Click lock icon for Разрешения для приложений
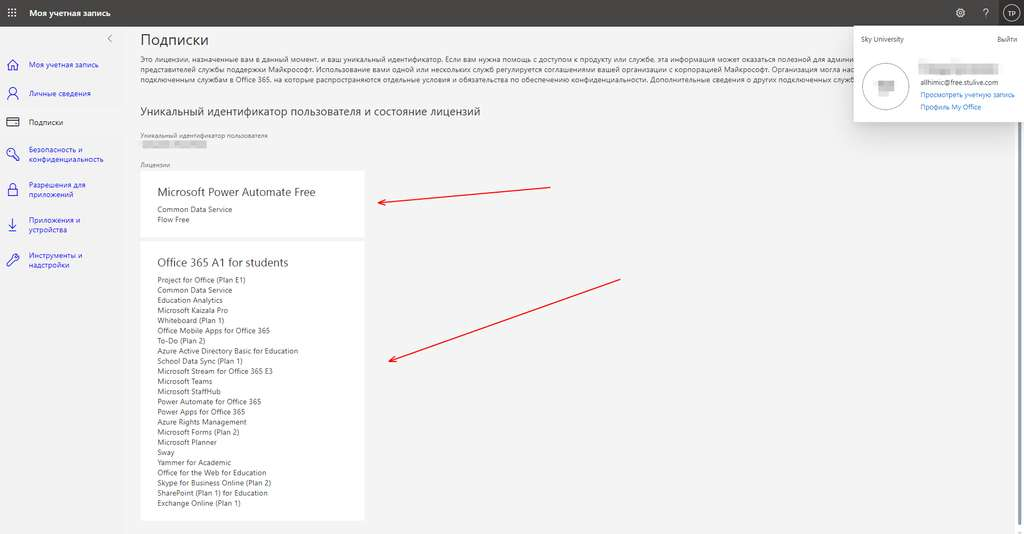Screen dimensions: 1024x534 [12, 189]
